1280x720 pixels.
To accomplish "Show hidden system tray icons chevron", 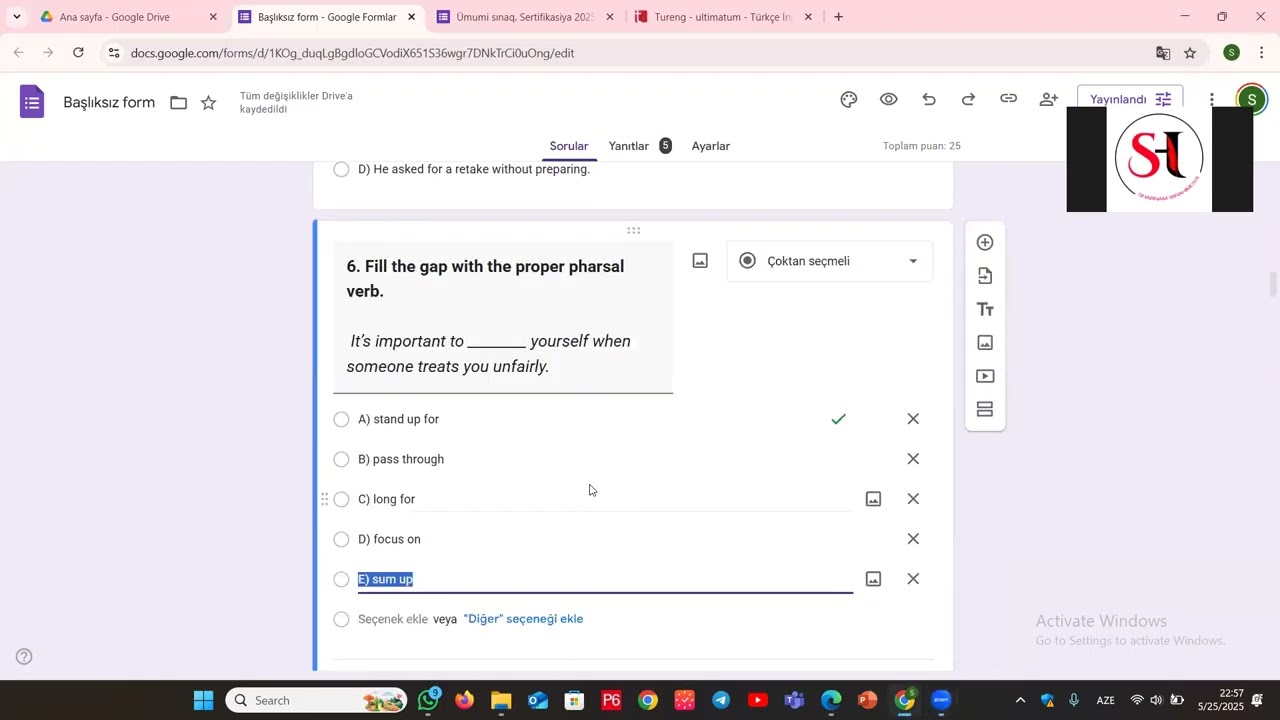I will pyautogui.click(x=1020, y=700).
